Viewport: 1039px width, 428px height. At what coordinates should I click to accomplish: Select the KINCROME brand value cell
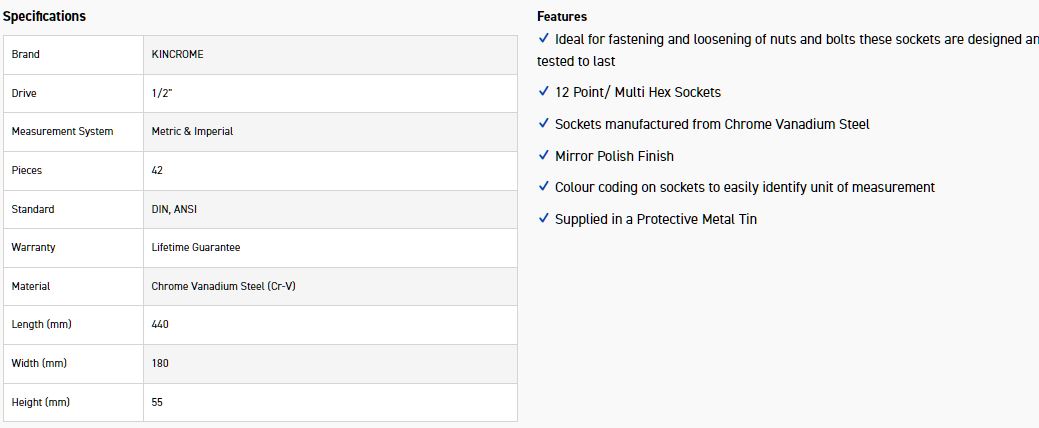(177, 55)
